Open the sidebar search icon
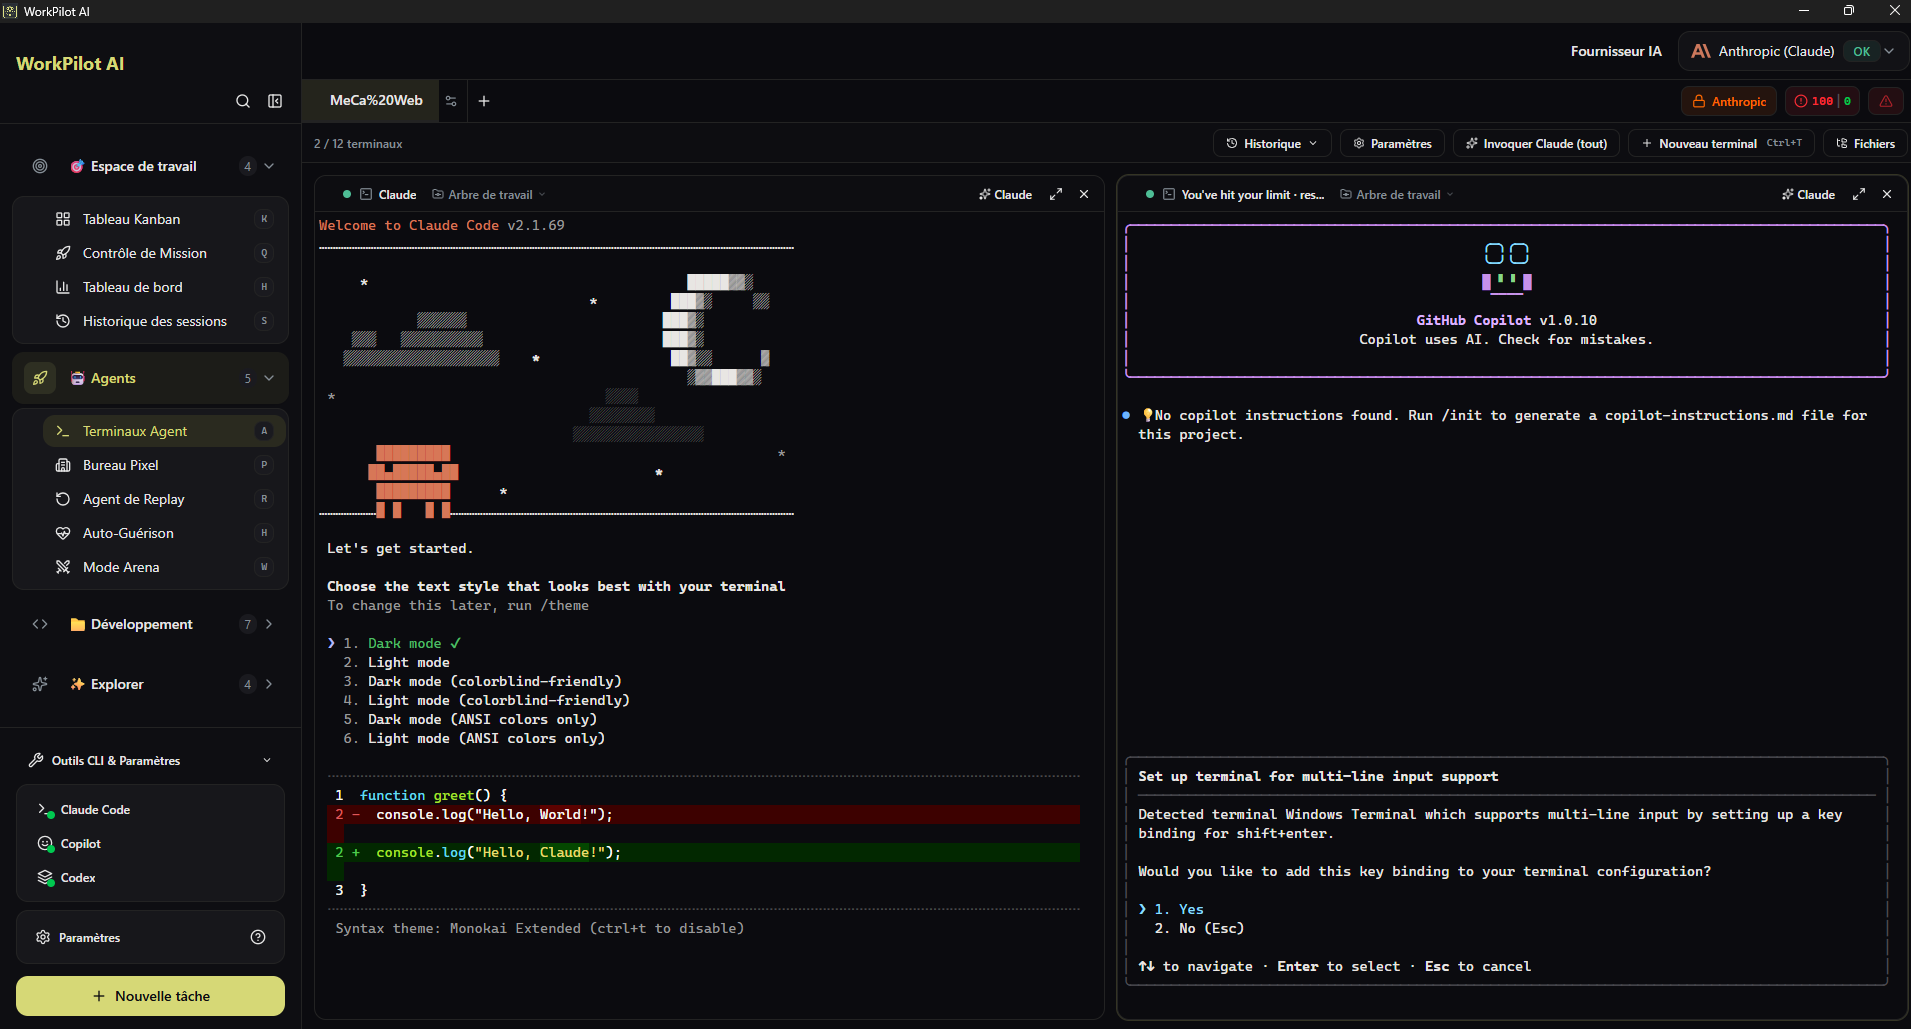1911x1029 pixels. (243, 101)
